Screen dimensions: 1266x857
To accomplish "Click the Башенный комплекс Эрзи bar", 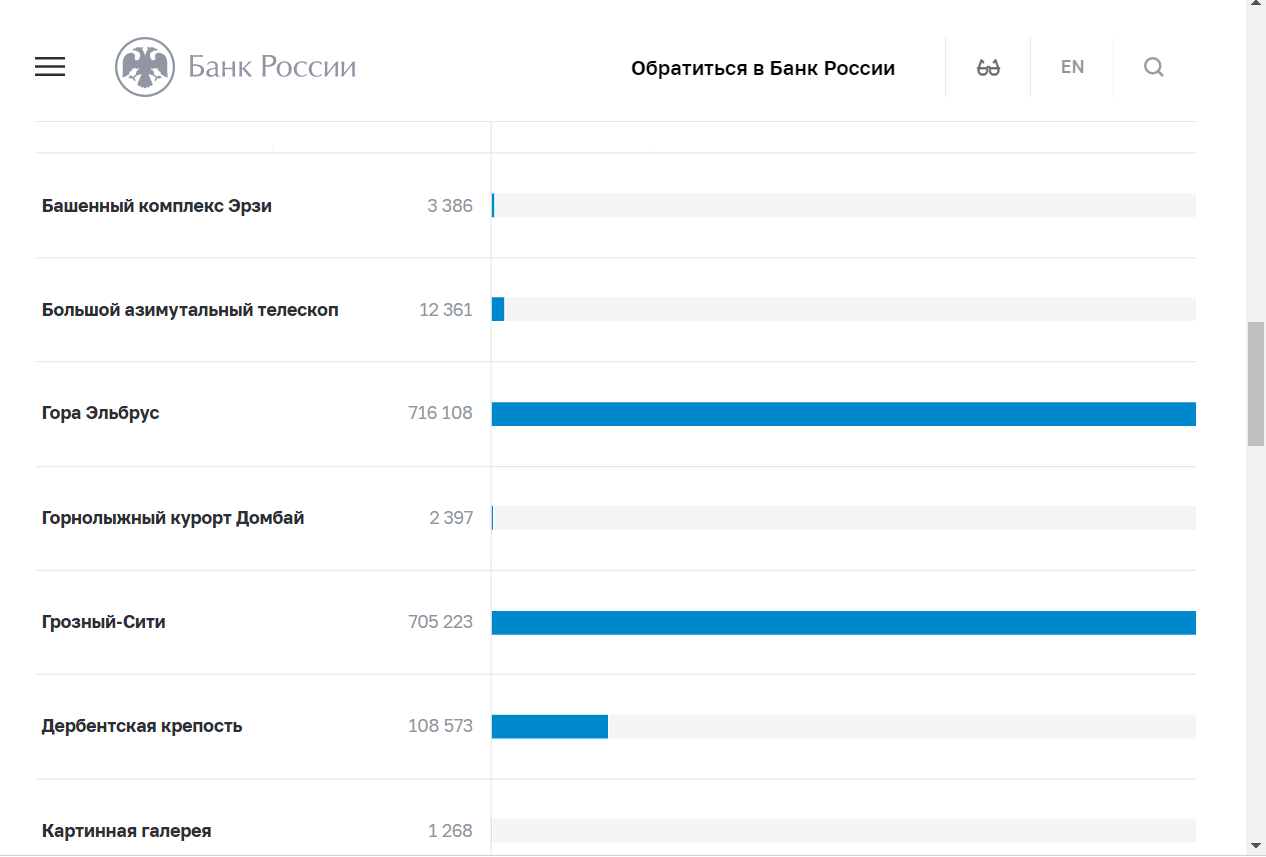I will click(844, 205).
